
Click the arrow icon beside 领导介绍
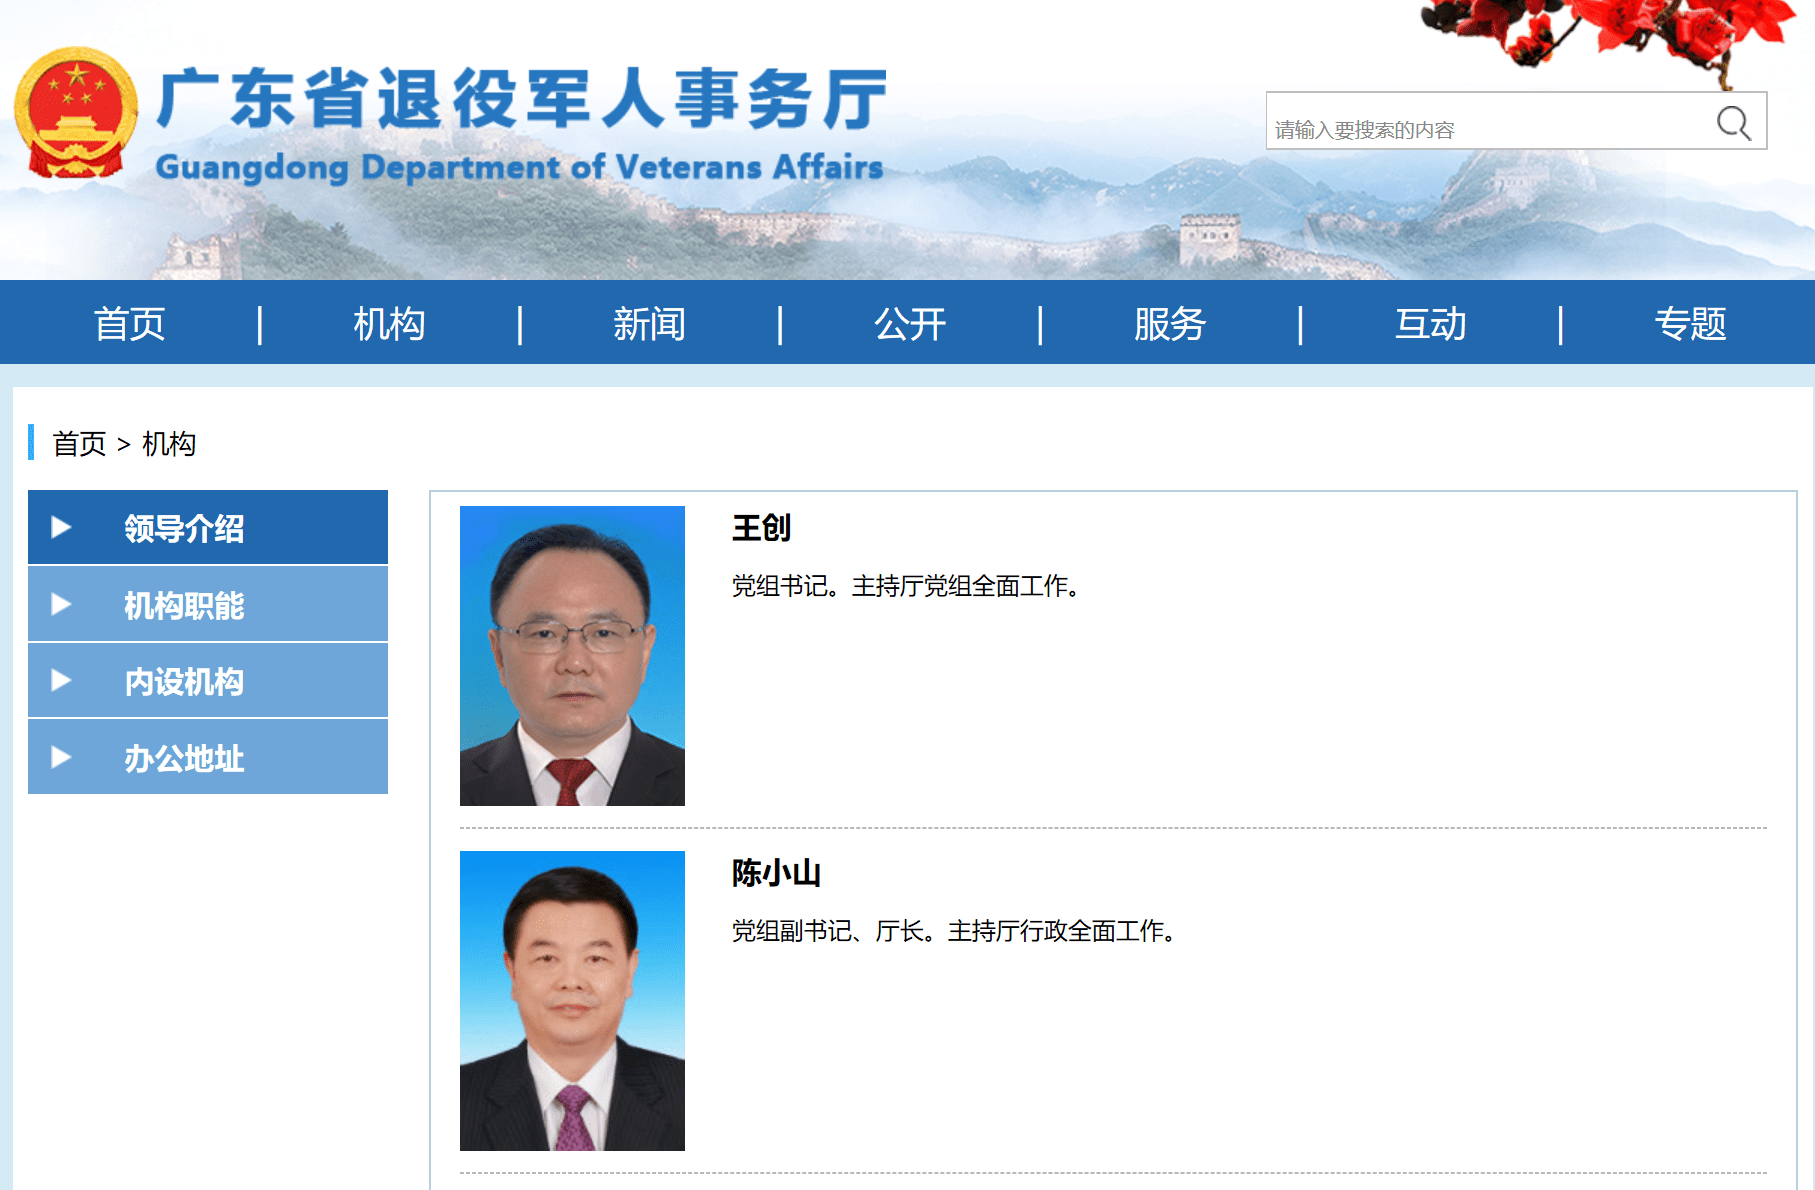point(62,528)
